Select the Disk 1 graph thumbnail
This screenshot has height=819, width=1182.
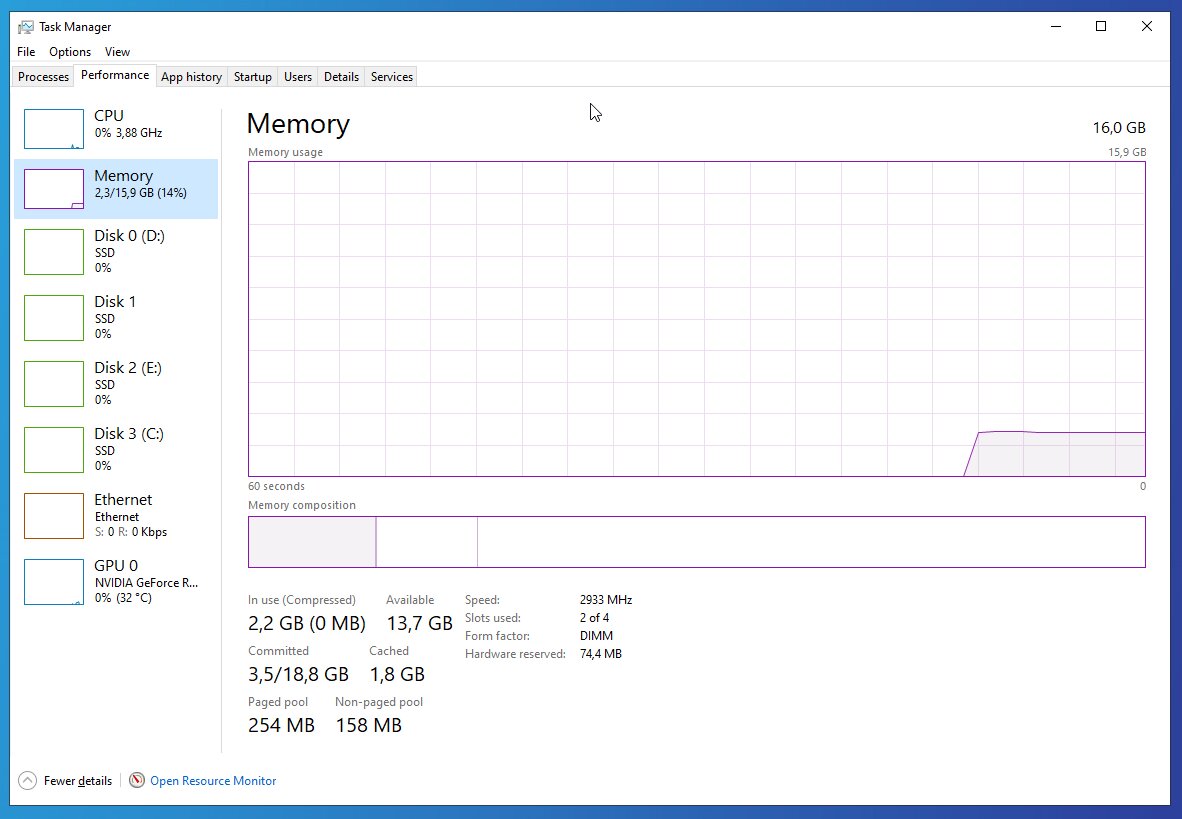coord(54,317)
